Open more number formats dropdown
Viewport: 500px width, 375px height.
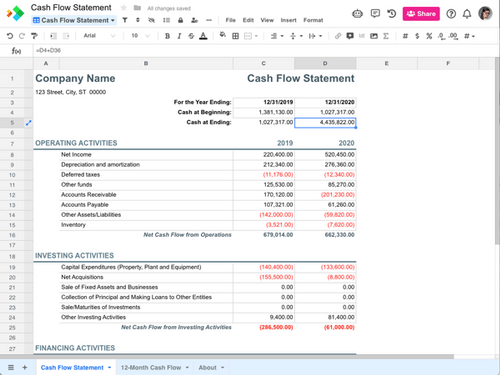pos(469,36)
